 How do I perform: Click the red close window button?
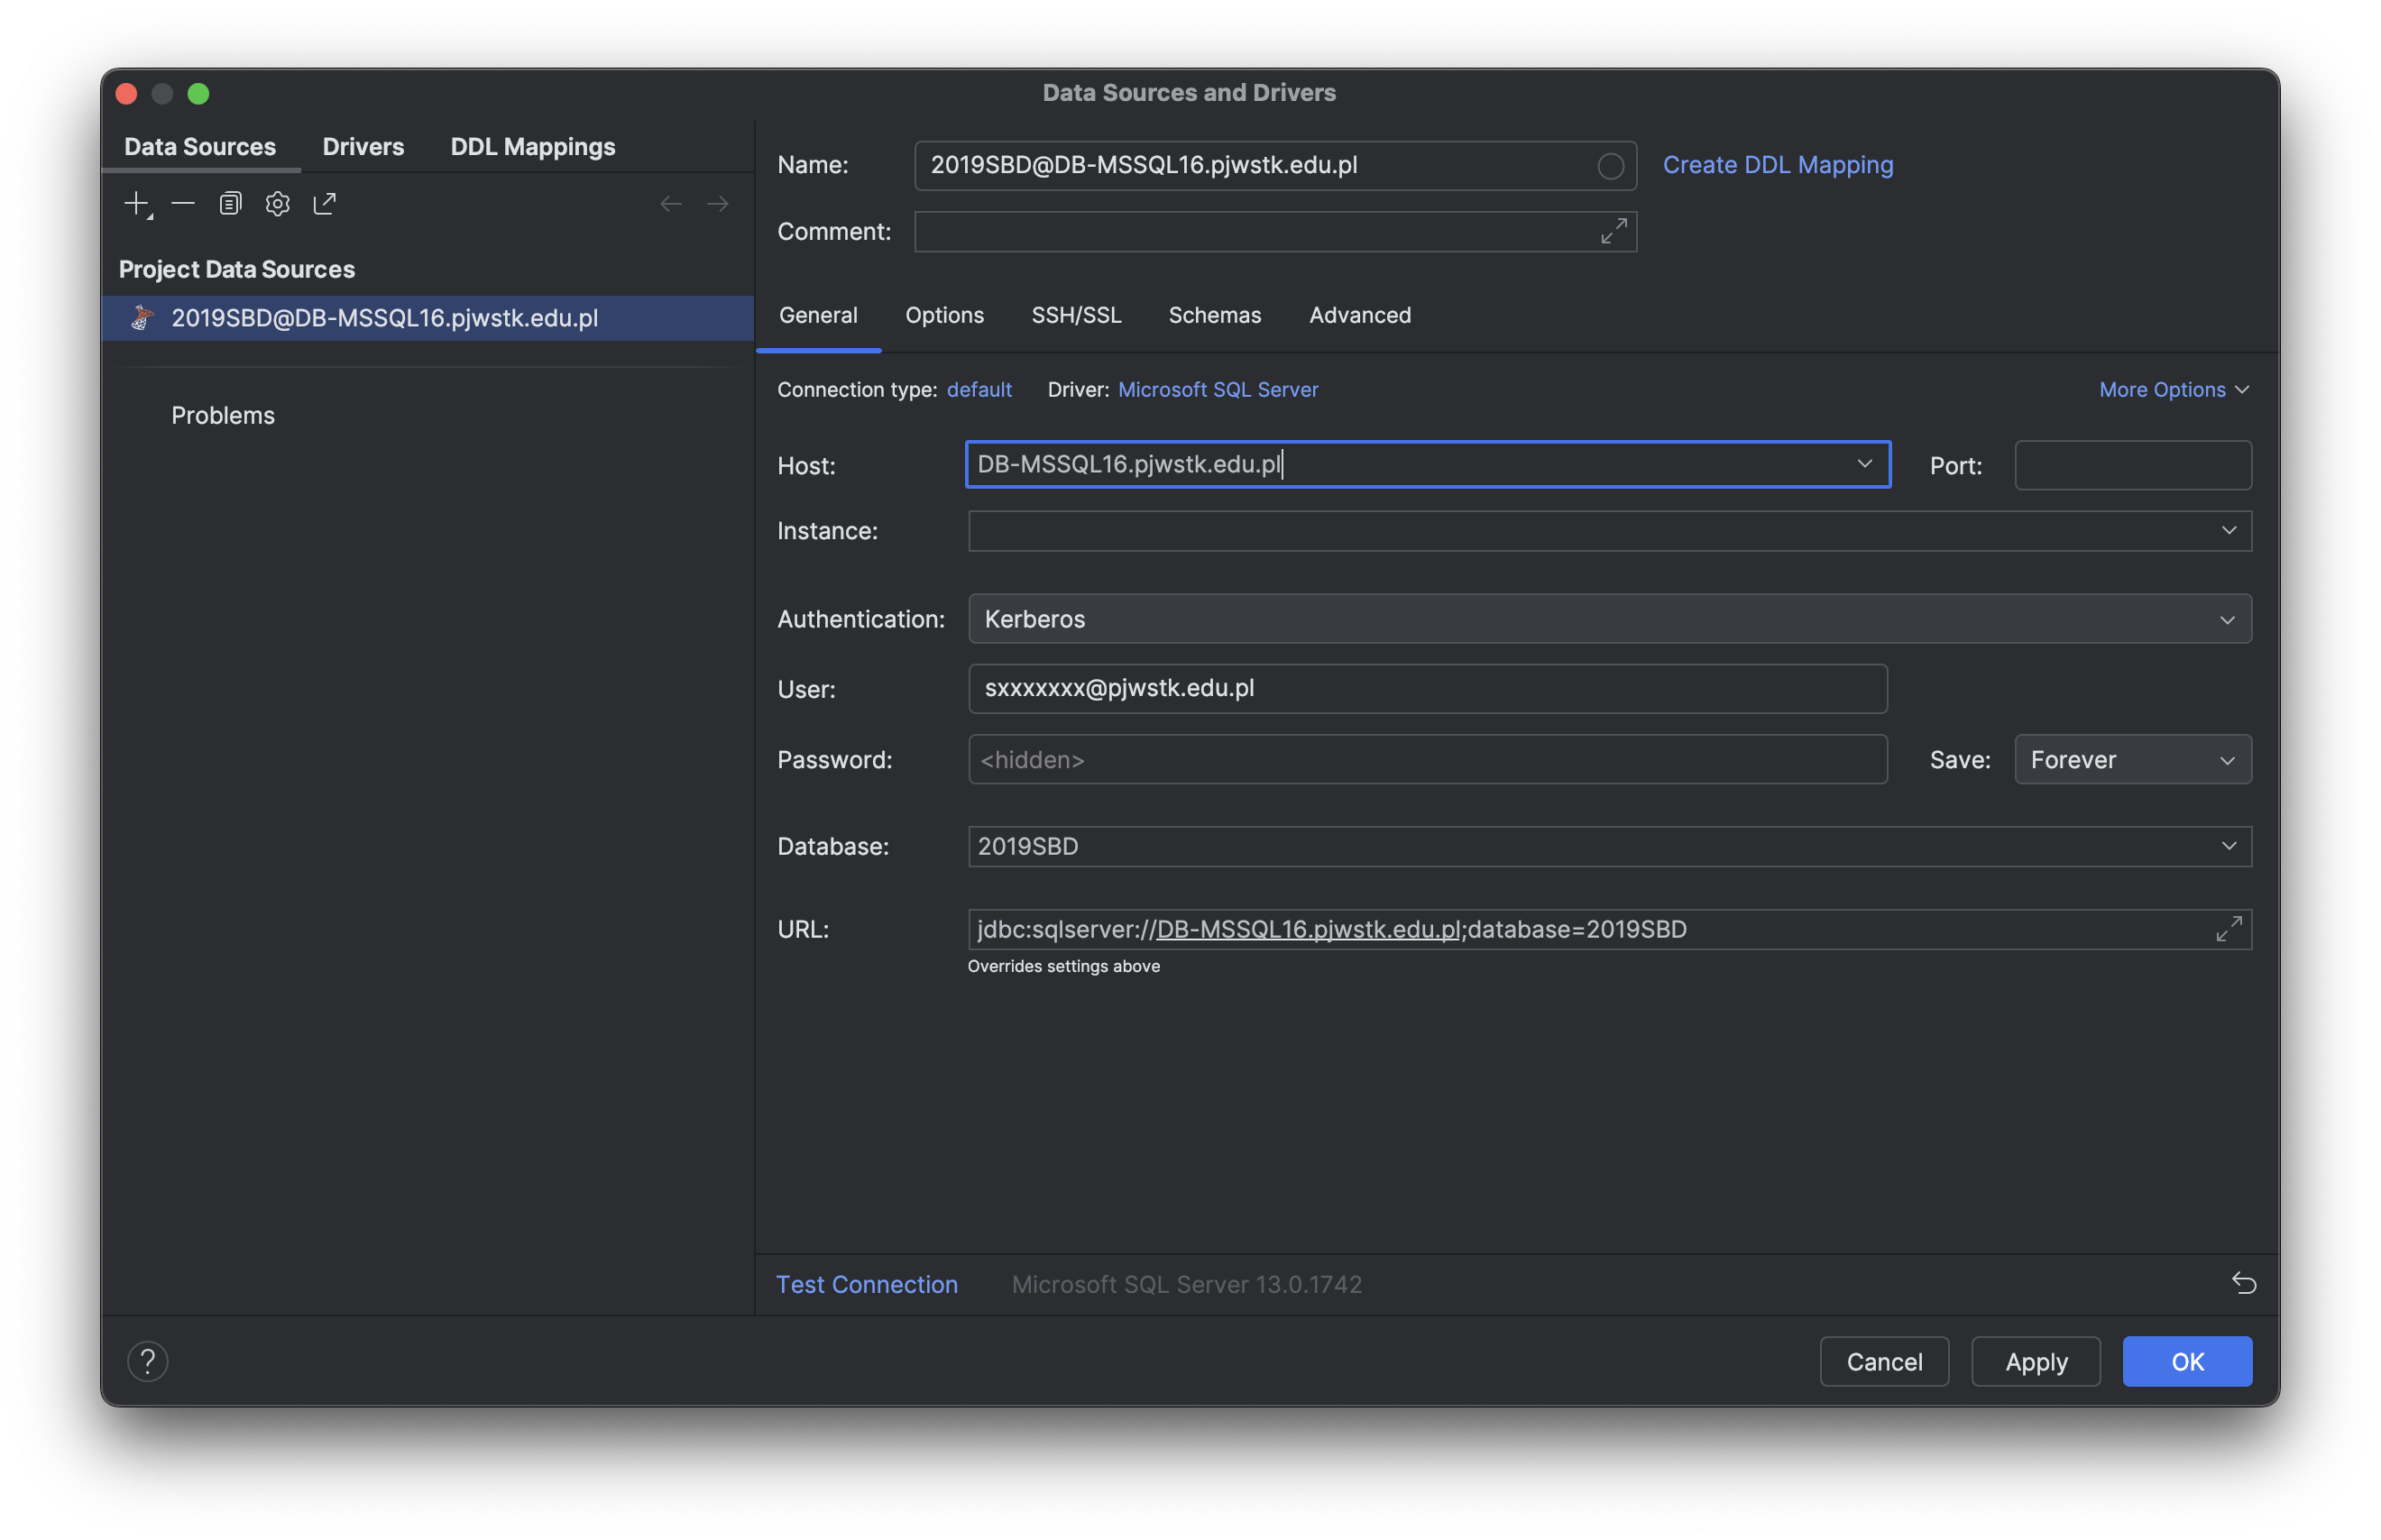pos(126,94)
